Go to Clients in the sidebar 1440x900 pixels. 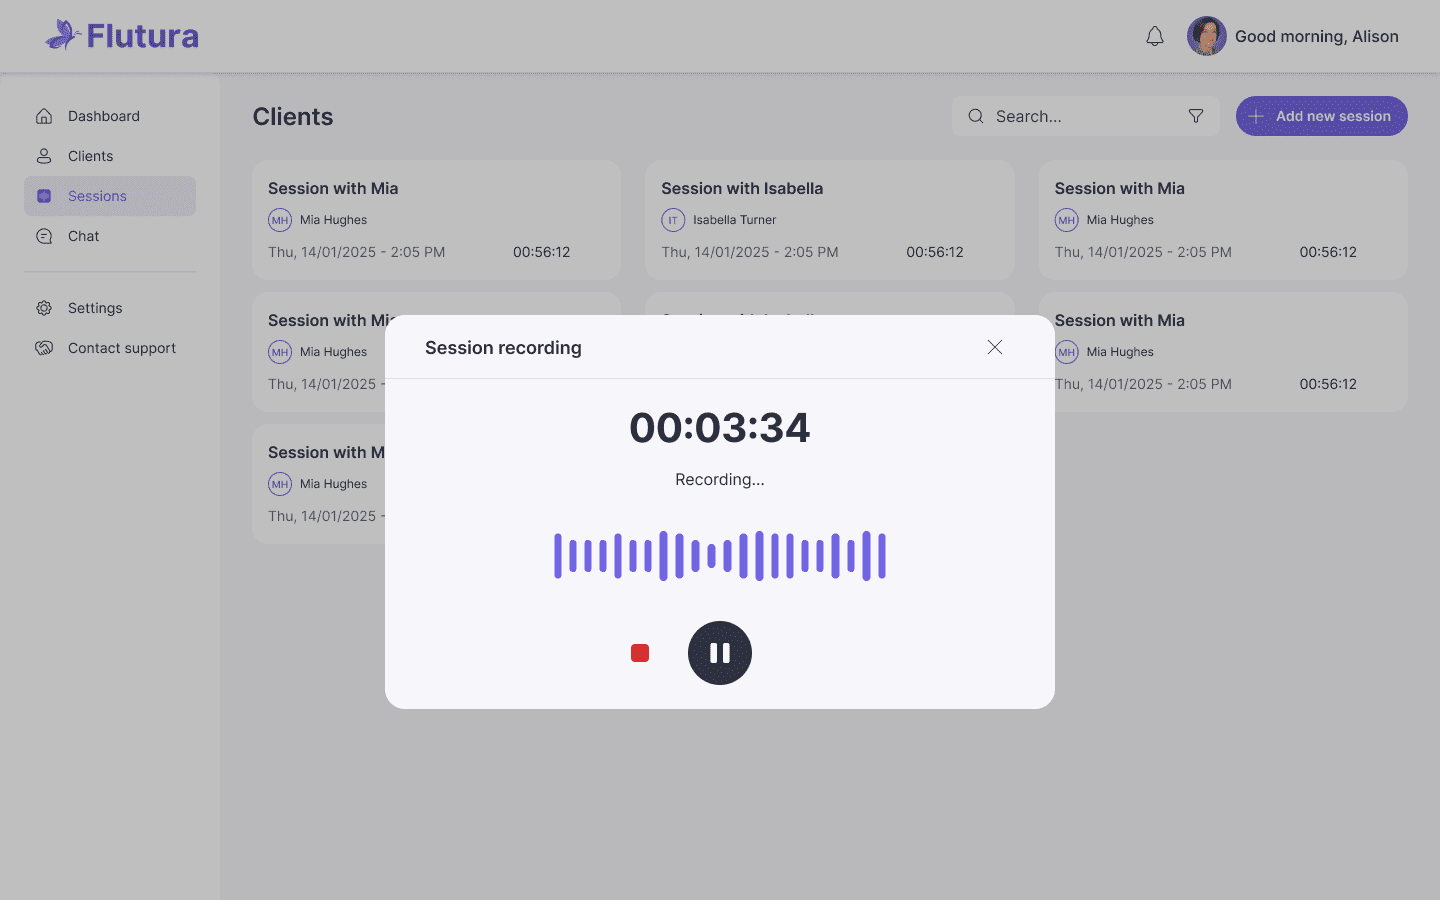tap(110, 156)
